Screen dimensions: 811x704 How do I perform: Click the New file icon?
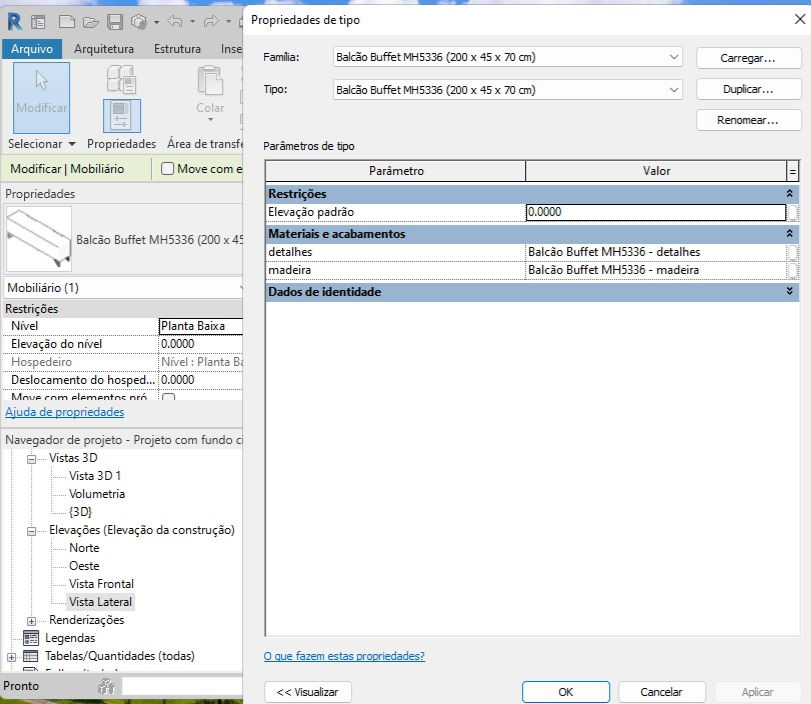(x=67, y=22)
